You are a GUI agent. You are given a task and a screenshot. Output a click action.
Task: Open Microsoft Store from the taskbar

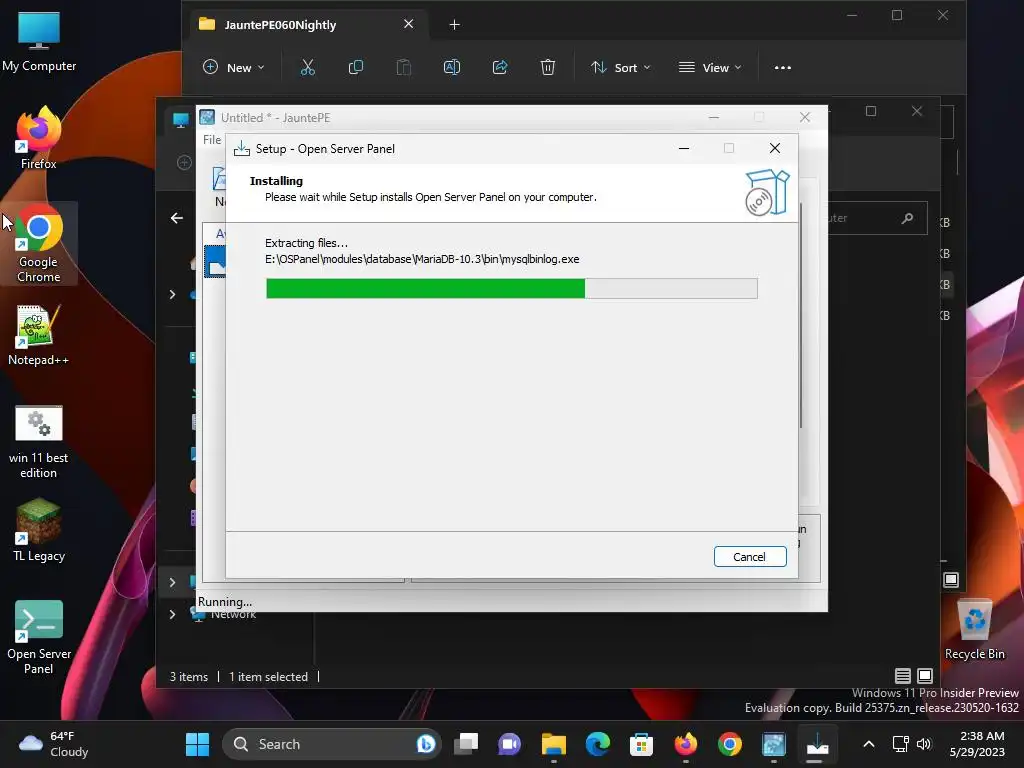(x=641, y=744)
